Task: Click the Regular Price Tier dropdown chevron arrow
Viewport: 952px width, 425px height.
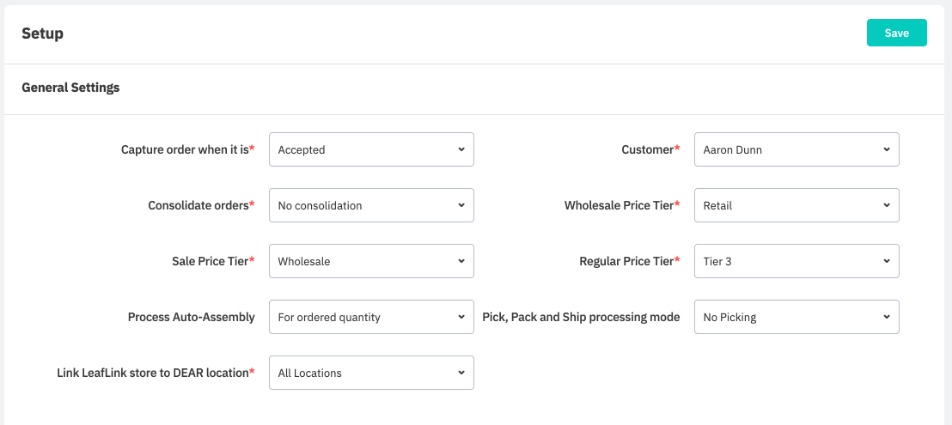Action: pyautogui.click(x=886, y=261)
